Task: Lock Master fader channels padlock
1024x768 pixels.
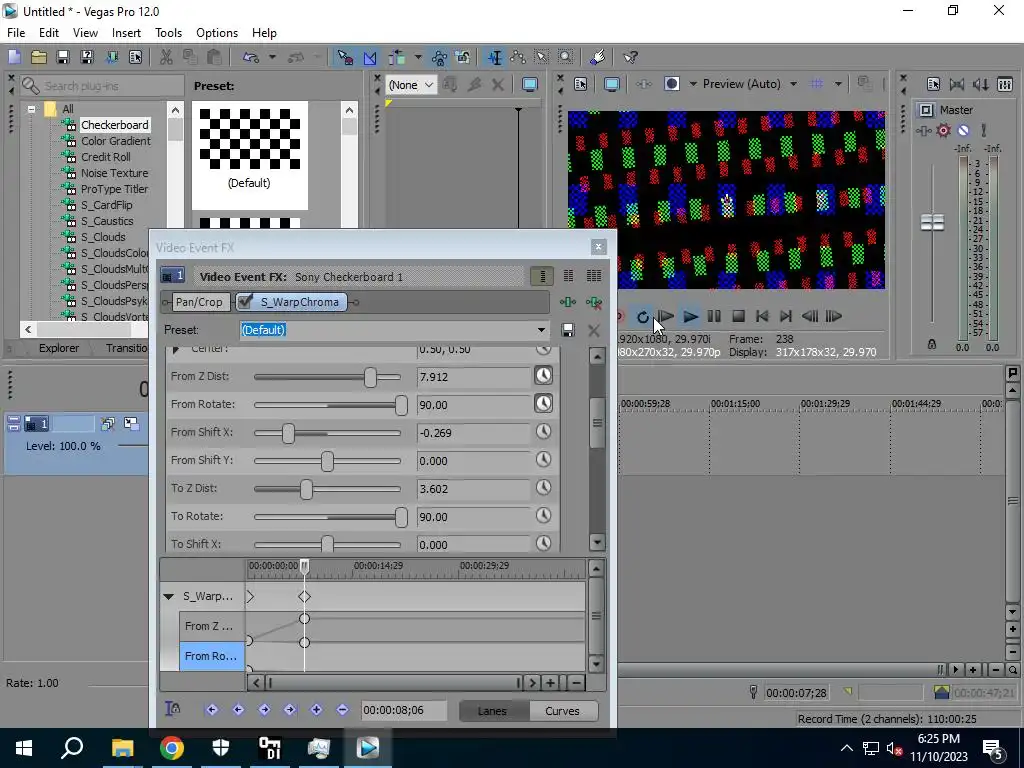Action: click(932, 344)
